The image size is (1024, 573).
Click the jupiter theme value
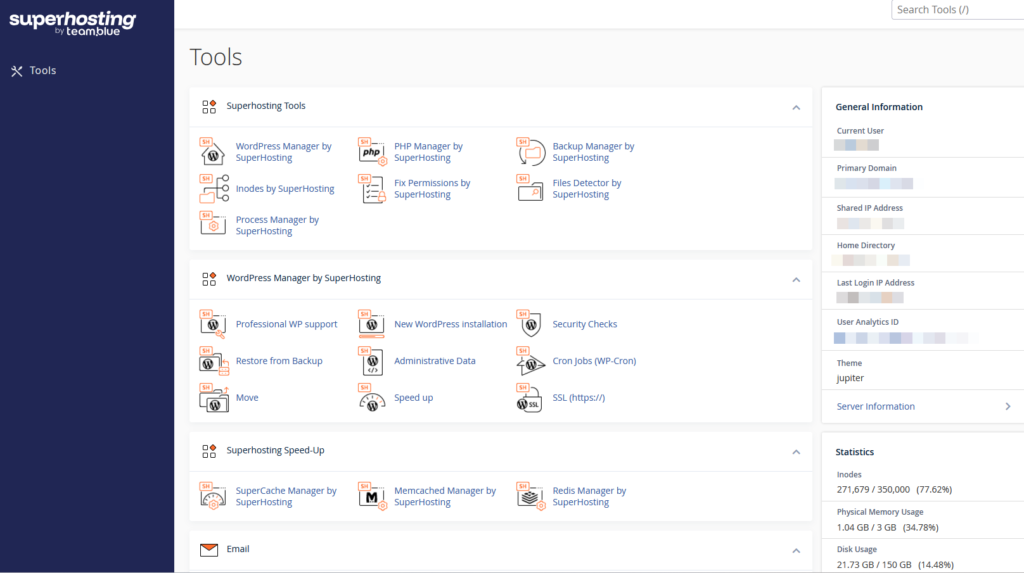coord(850,378)
